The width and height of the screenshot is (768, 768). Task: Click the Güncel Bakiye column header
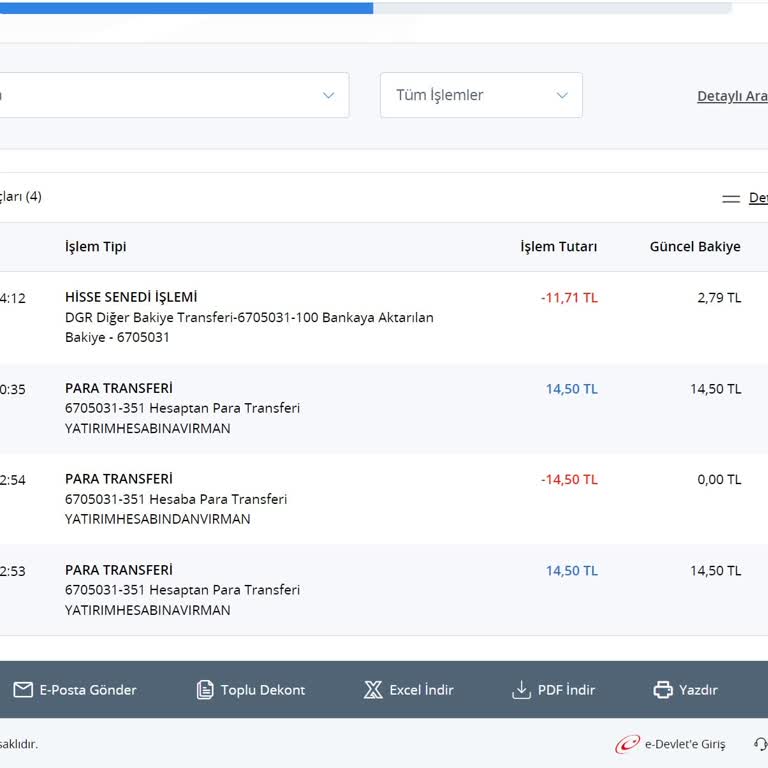pyautogui.click(x=695, y=247)
